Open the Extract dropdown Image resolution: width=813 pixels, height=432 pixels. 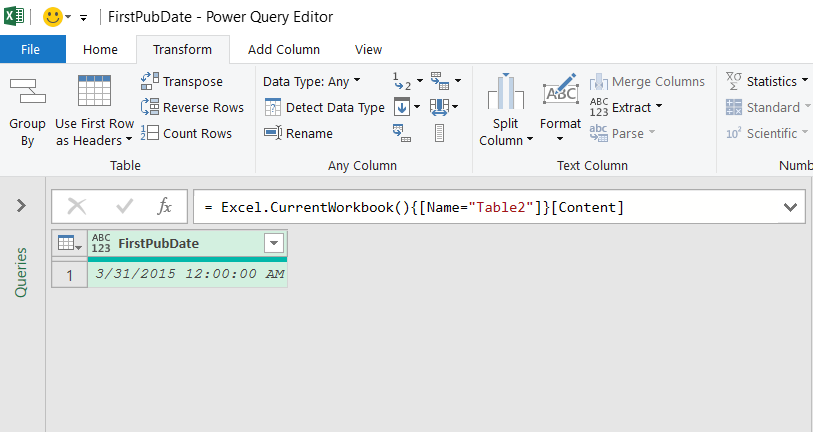[x=626, y=107]
